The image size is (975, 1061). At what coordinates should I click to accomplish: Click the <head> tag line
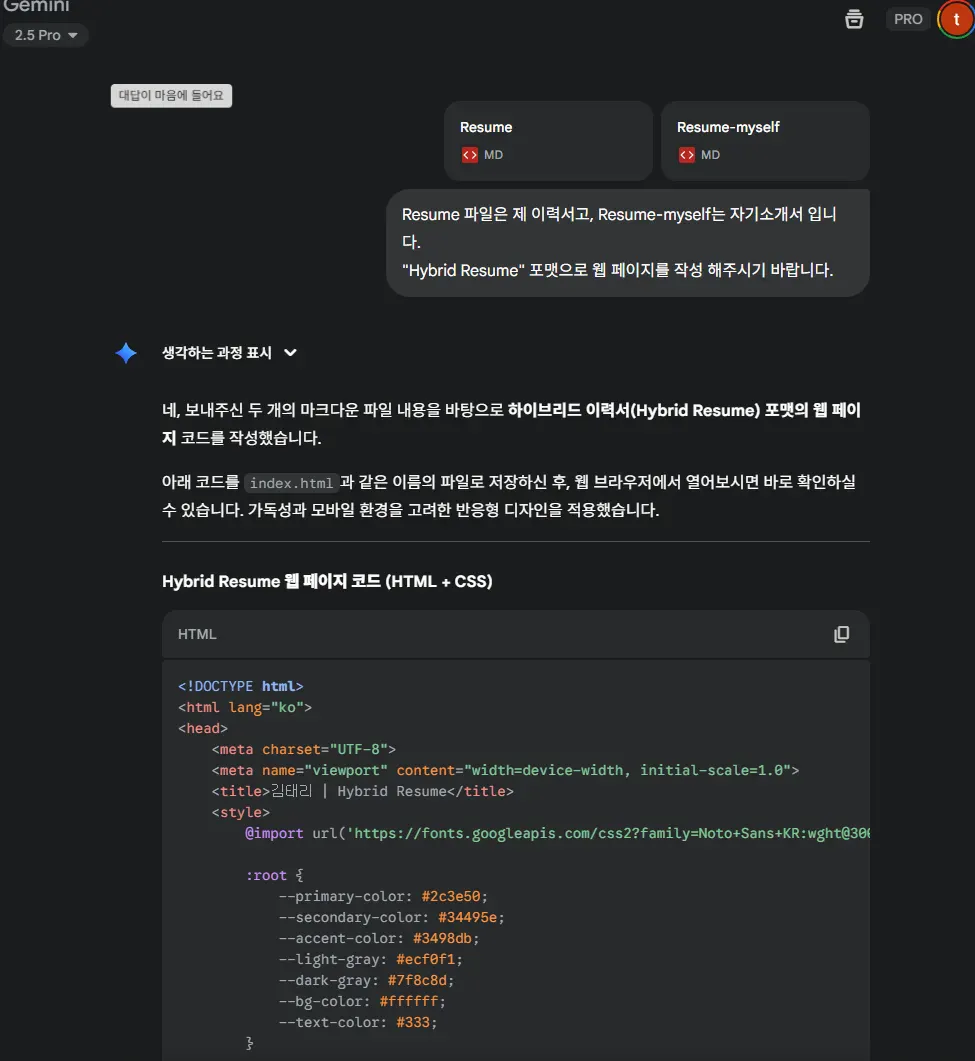[202, 728]
